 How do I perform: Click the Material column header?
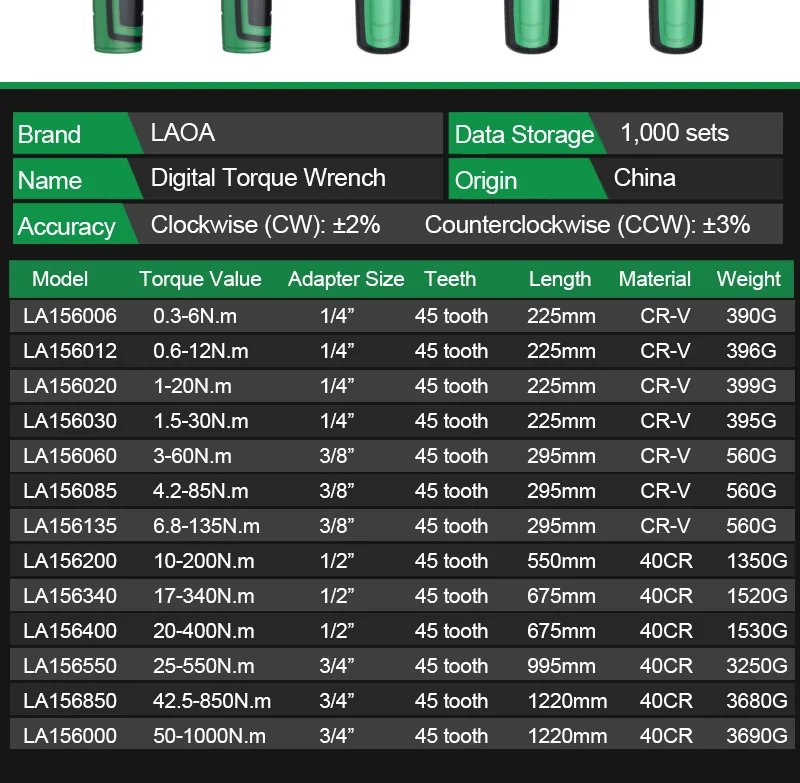pyautogui.click(x=655, y=279)
